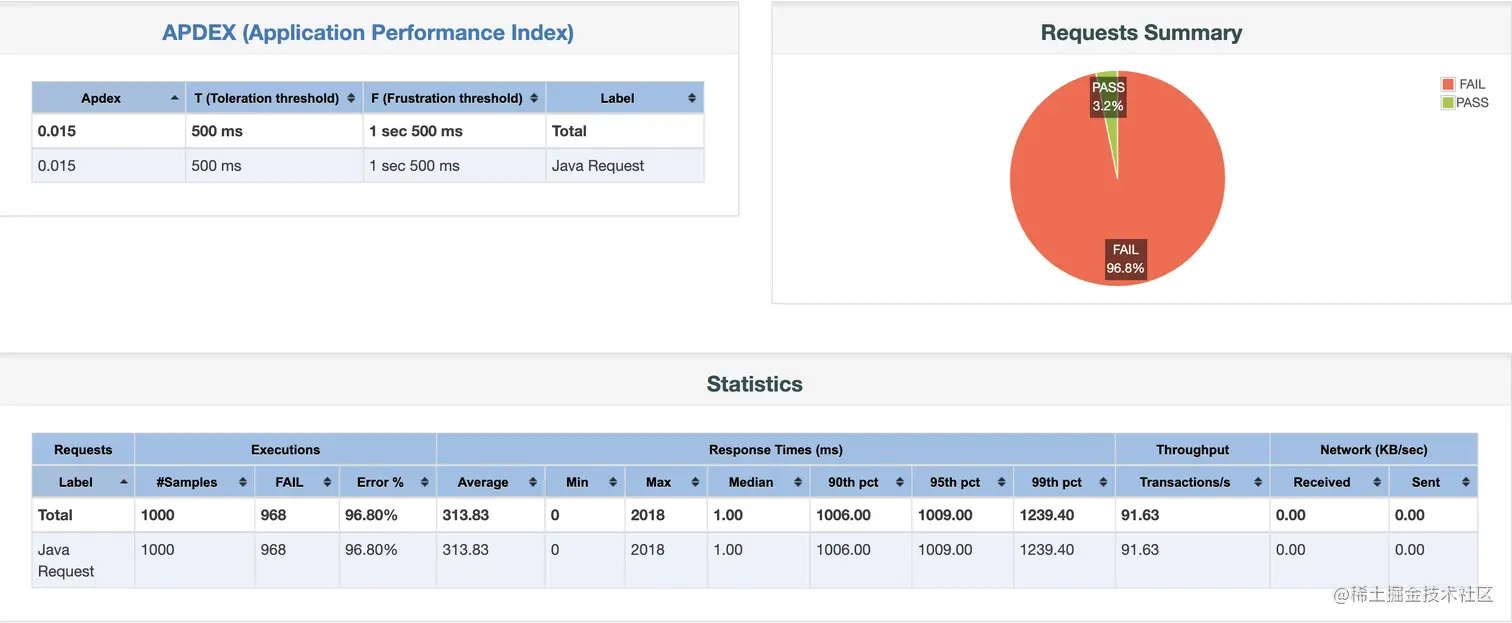Click the Requests group header
This screenshot has height=623, width=1512.
pyautogui.click(x=83, y=450)
